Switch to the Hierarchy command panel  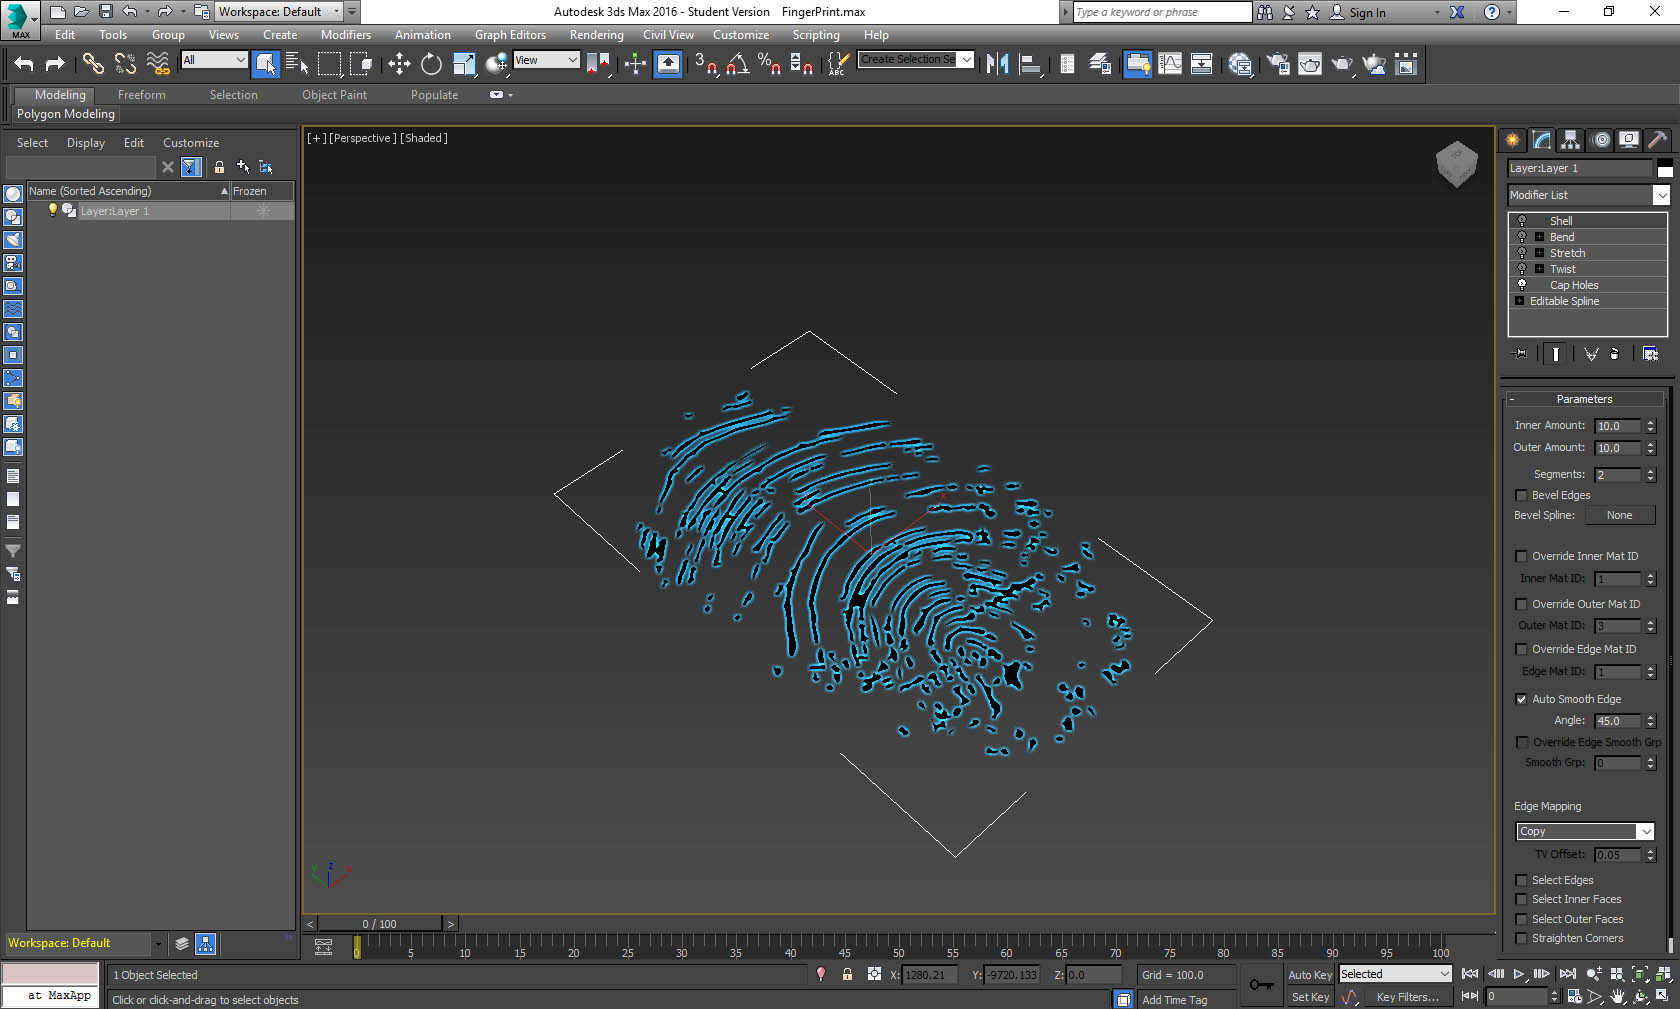point(1571,140)
